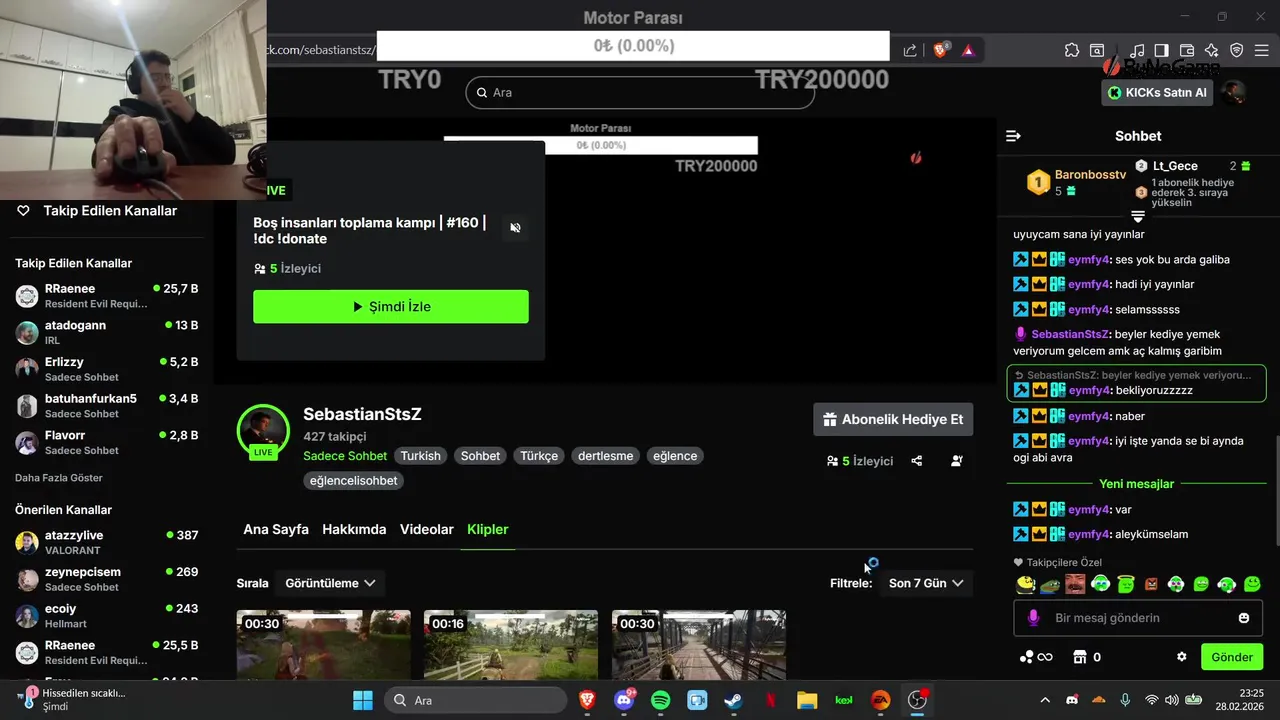1280x720 pixels.
Task: Click the follow user icon beside share
Action: pos(957,461)
